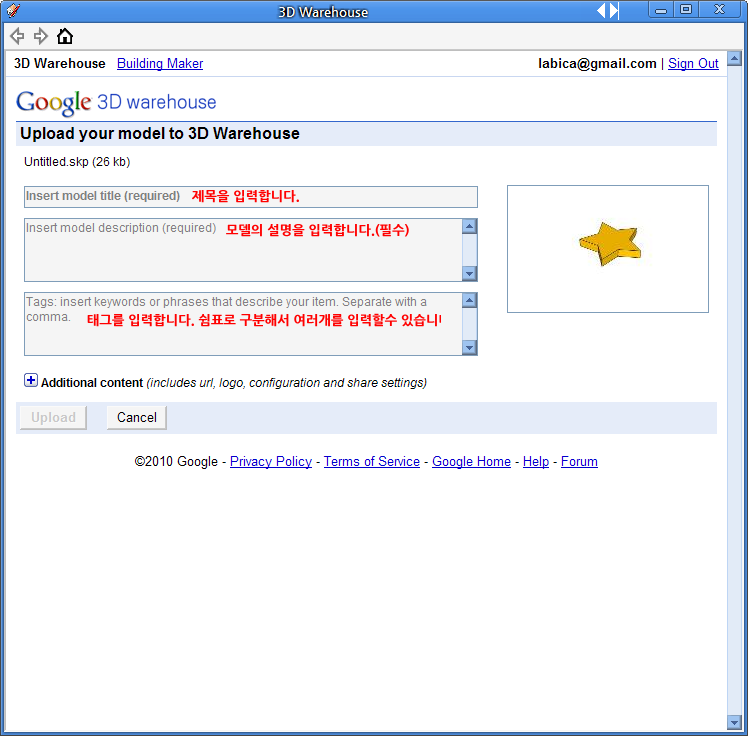Open the Building Maker link
Viewport: 748px width, 736px height.
pos(160,63)
